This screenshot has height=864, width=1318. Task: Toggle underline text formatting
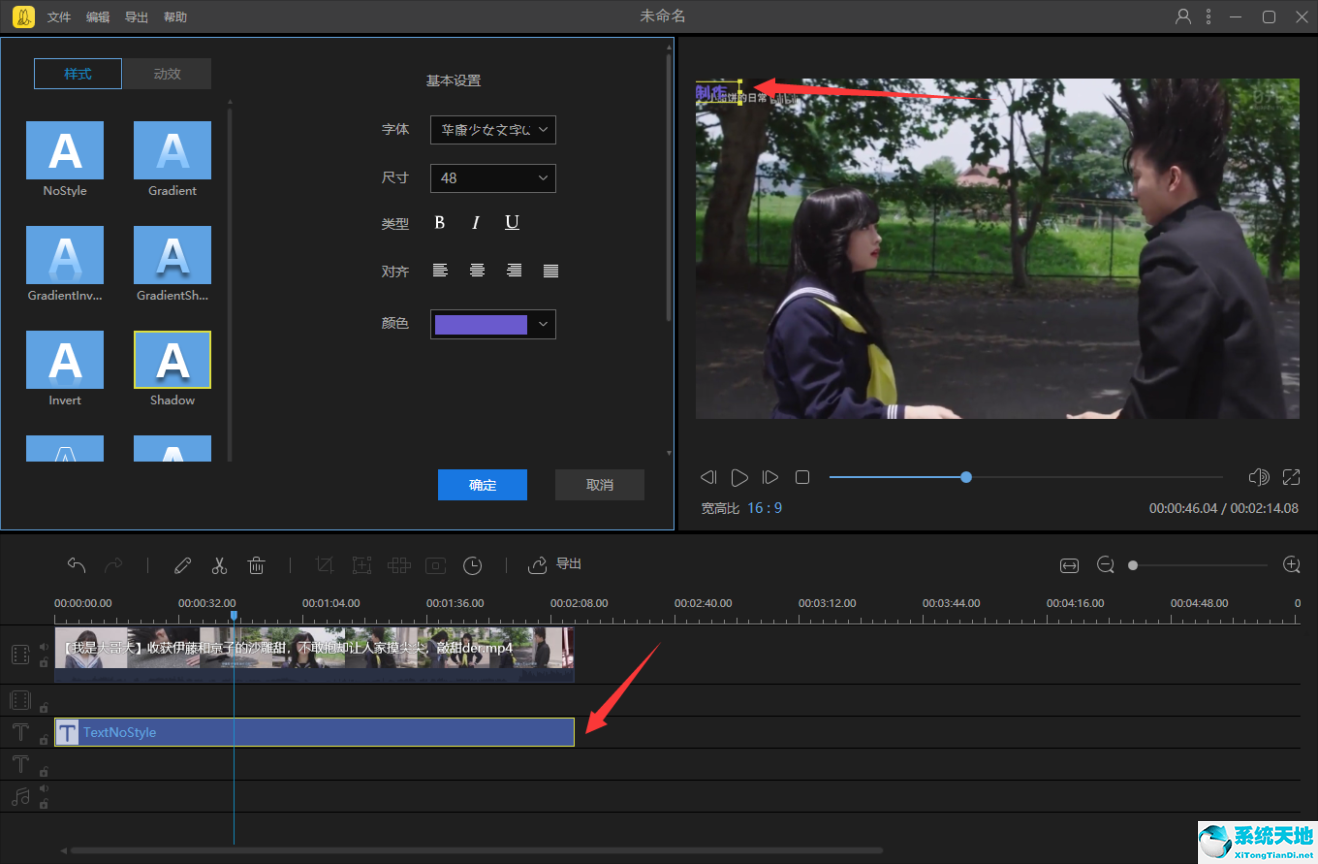click(512, 223)
